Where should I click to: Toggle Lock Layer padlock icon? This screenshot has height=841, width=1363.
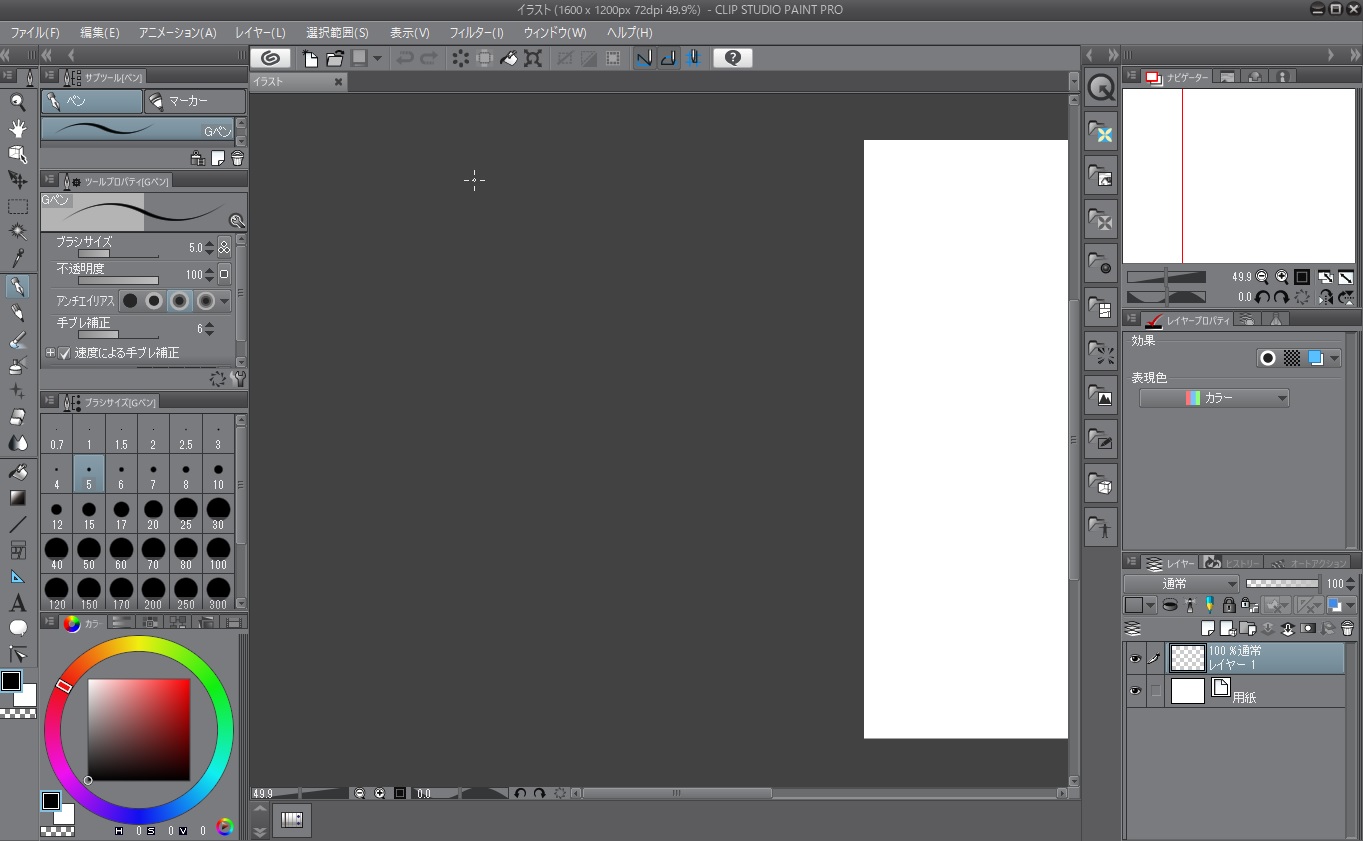tap(1229, 605)
